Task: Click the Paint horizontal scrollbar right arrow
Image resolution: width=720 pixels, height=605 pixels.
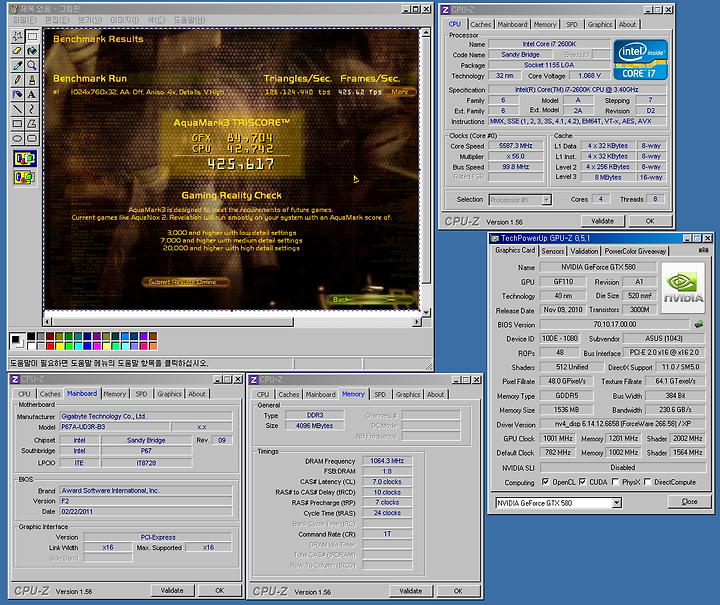Action: pyautogui.click(x=416, y=322)
